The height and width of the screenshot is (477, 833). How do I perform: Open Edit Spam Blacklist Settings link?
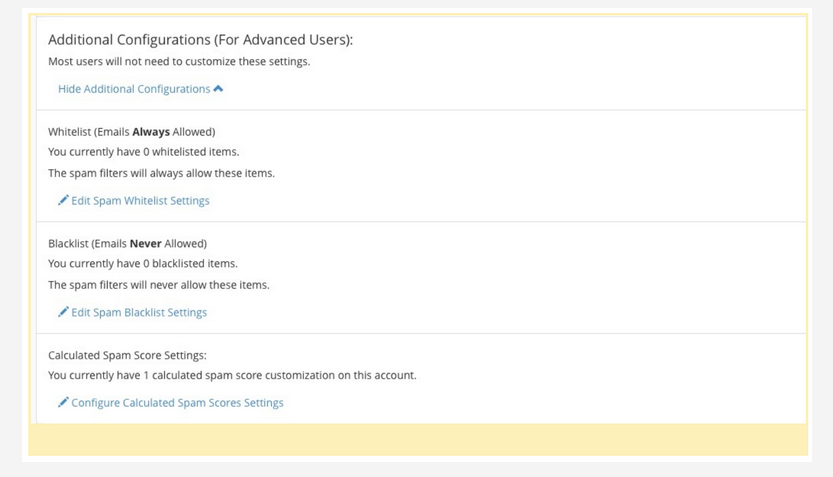click(139, 312)
